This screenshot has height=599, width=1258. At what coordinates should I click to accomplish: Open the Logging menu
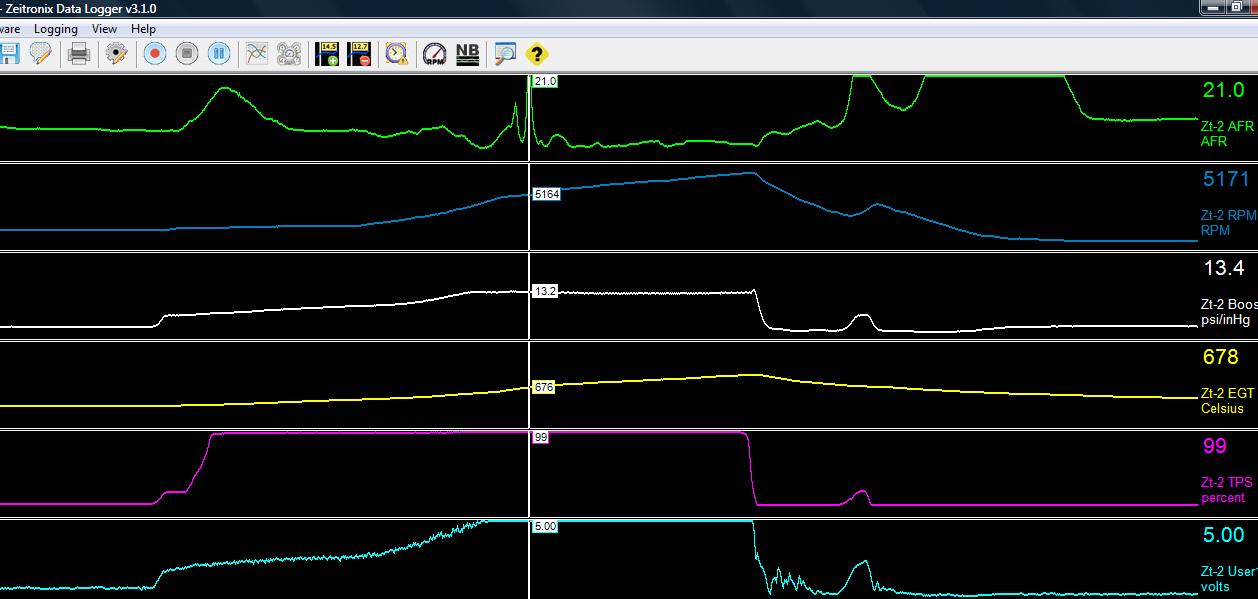tap(56, 29)
